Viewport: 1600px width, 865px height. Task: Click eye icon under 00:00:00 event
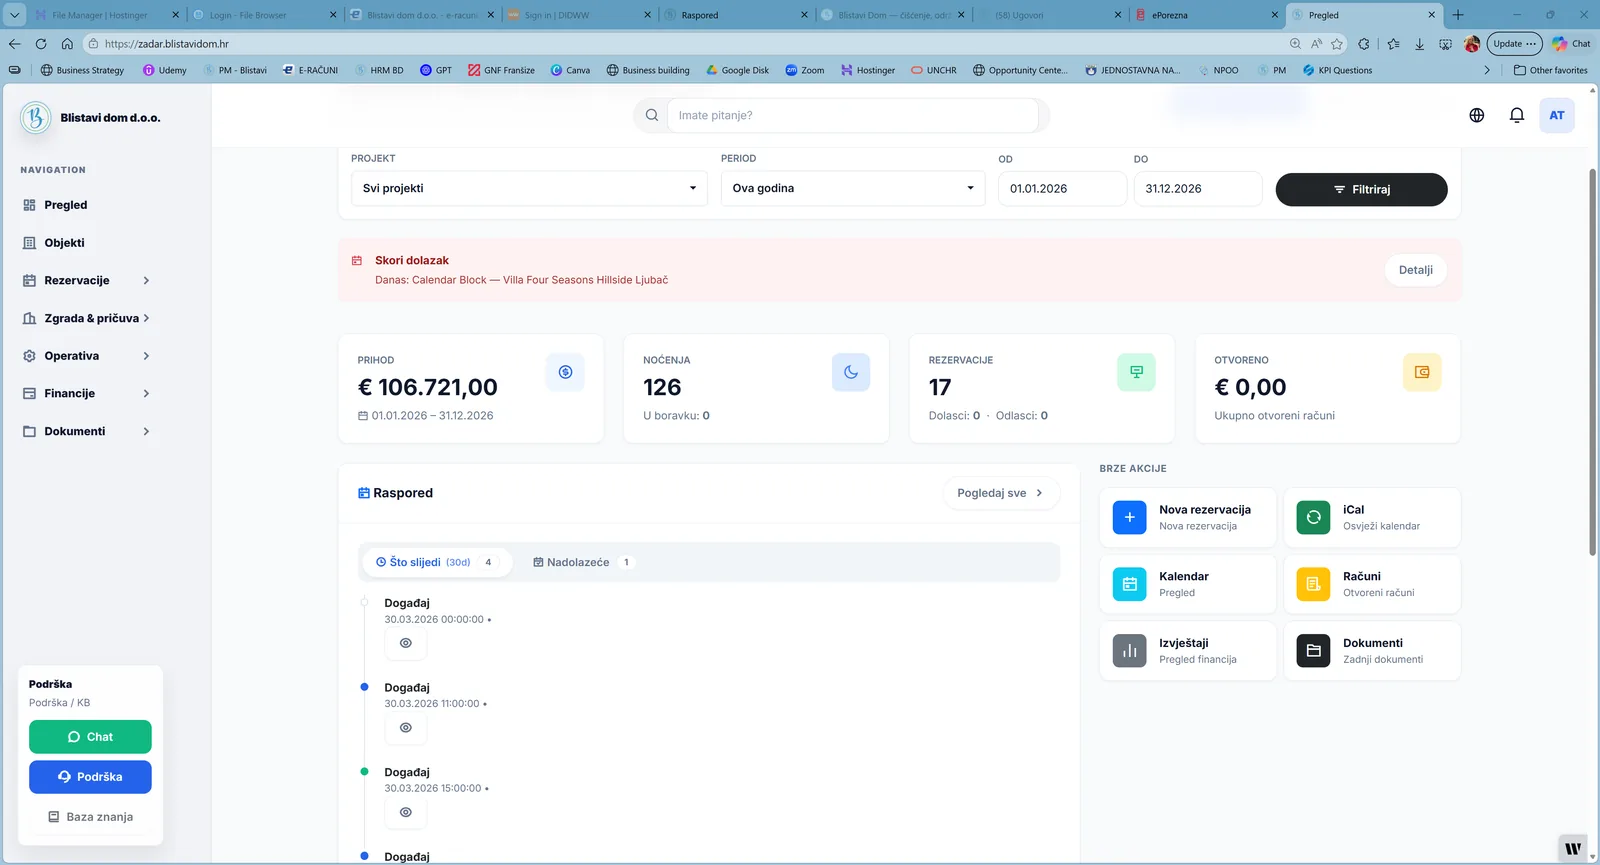click(x=406, y=643)
